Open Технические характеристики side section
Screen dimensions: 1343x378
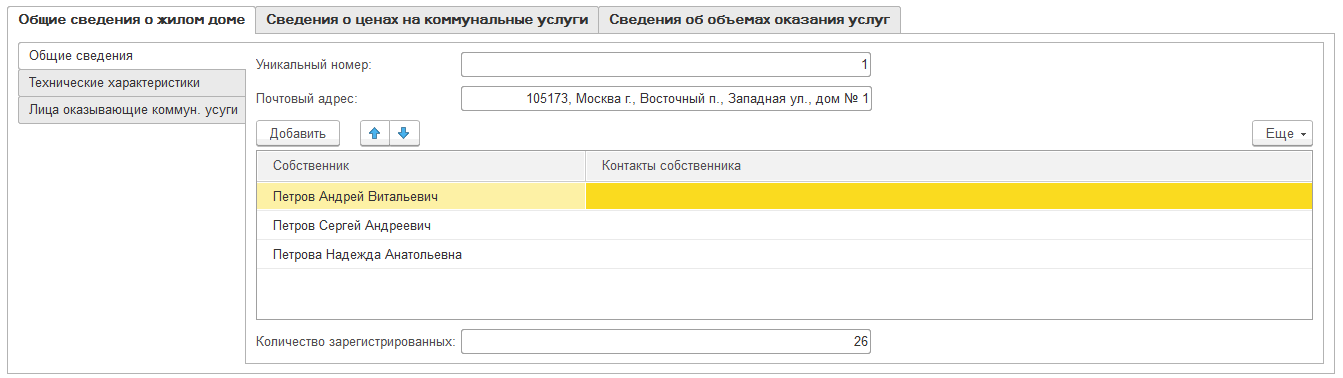(x=131, y=83)
